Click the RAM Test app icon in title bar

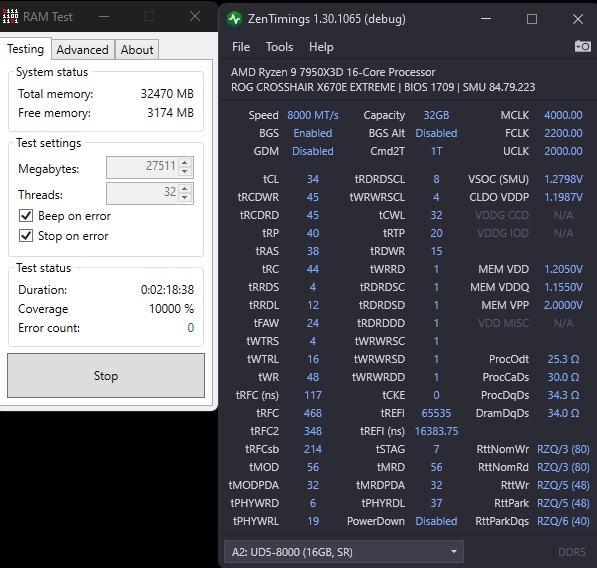coord(10,16)
